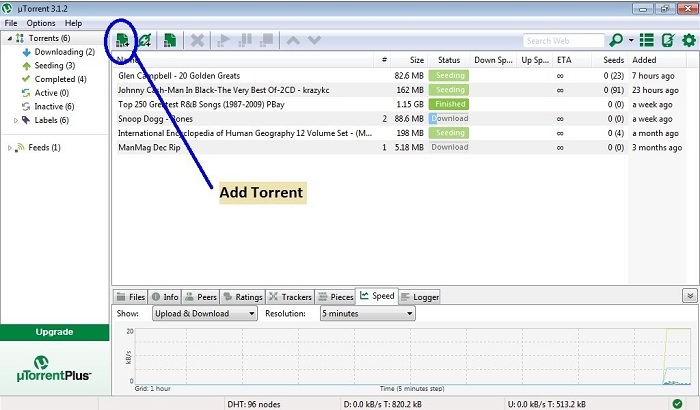The width and height of the screenshot is (700, 410).
Task: Sort by the Up Speed column header
Action: click(535, 60)
